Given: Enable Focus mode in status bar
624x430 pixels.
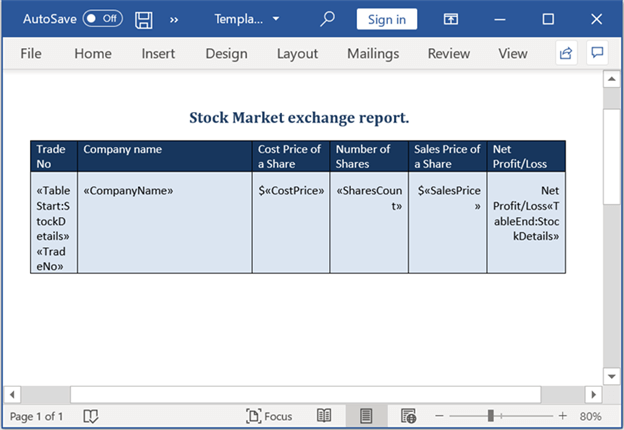Looking at the screenshot, I should point(269,415).
